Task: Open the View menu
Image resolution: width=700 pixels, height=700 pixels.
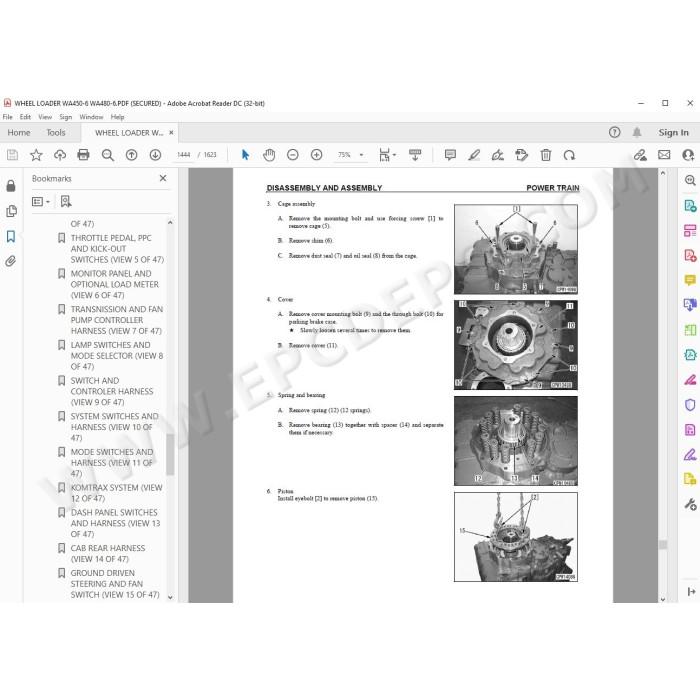Action: (x=45, y=117)
